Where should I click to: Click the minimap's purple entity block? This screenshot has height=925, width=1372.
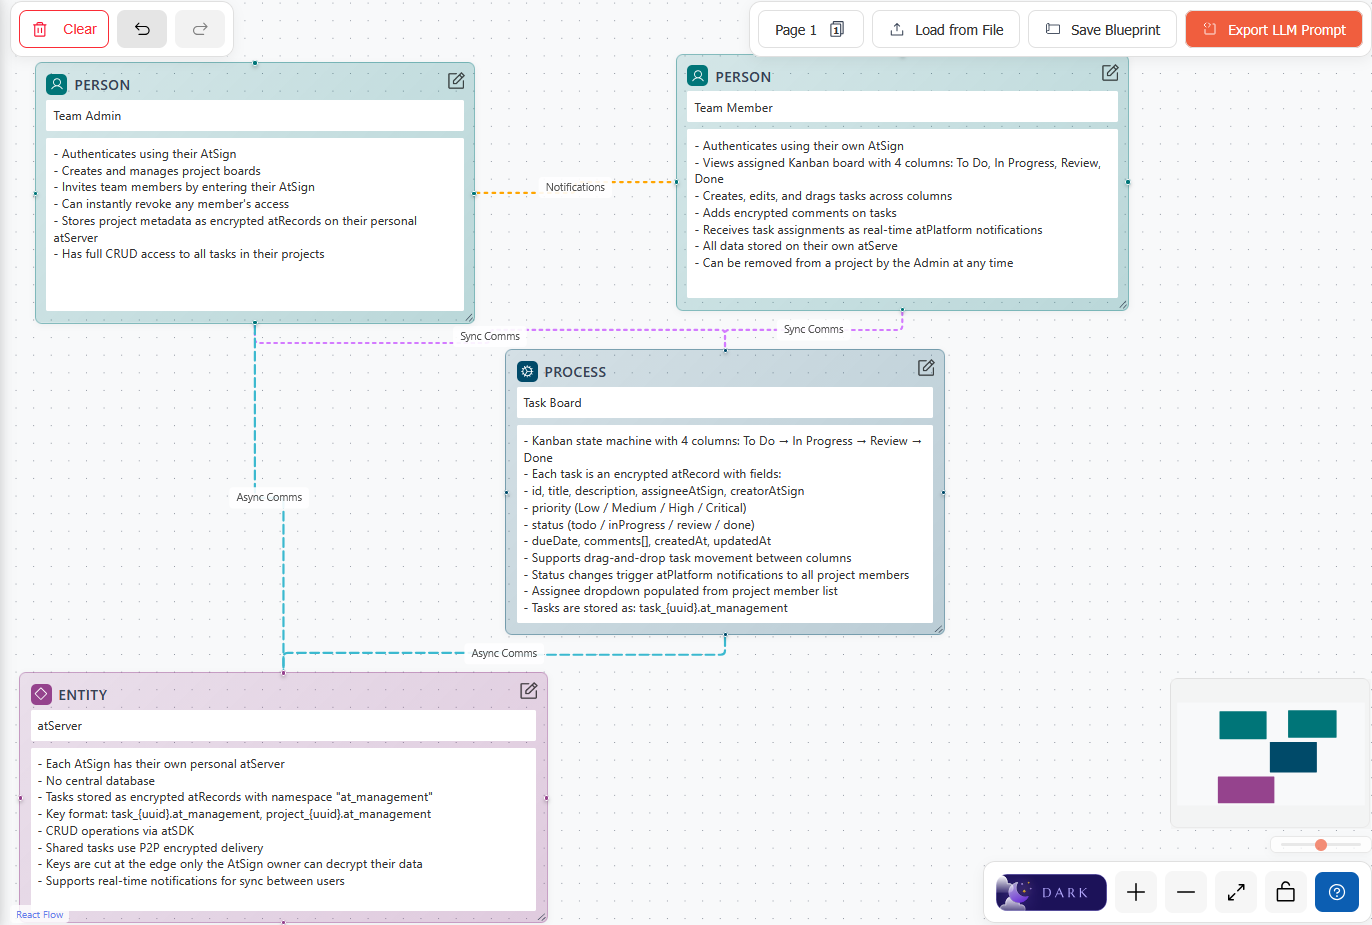(x=1245, y=789)
